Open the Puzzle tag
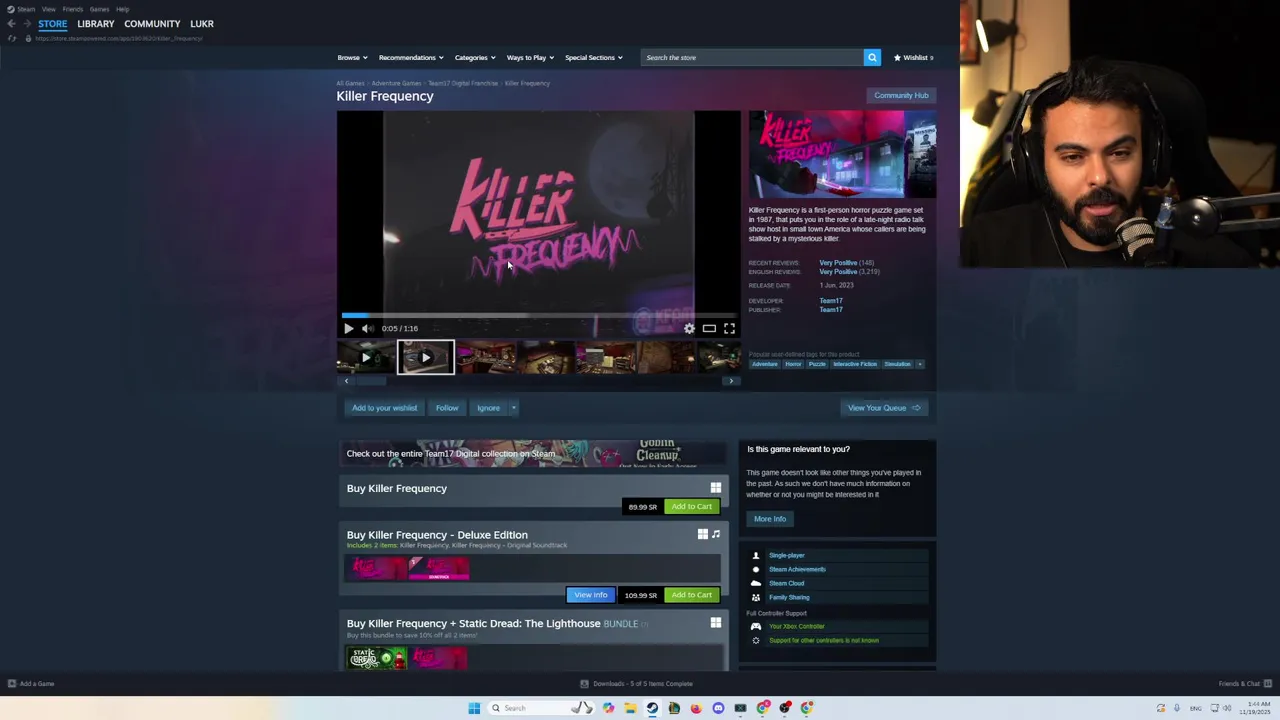 pyautogui.click(x=817, y=364)
